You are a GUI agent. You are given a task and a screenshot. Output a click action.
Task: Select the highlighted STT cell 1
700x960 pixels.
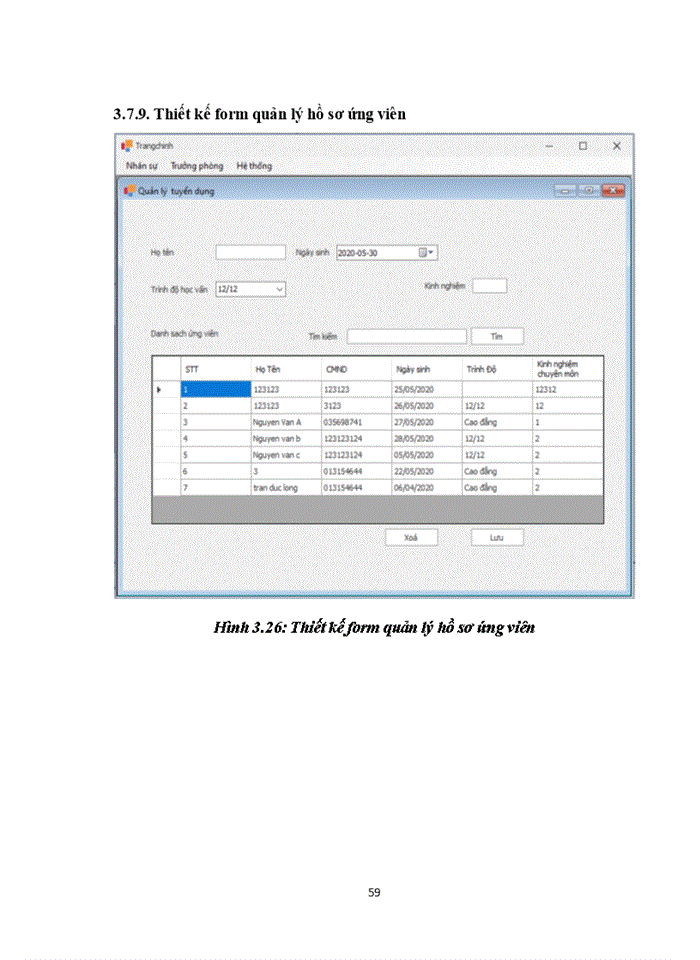(x=216, y=389)
